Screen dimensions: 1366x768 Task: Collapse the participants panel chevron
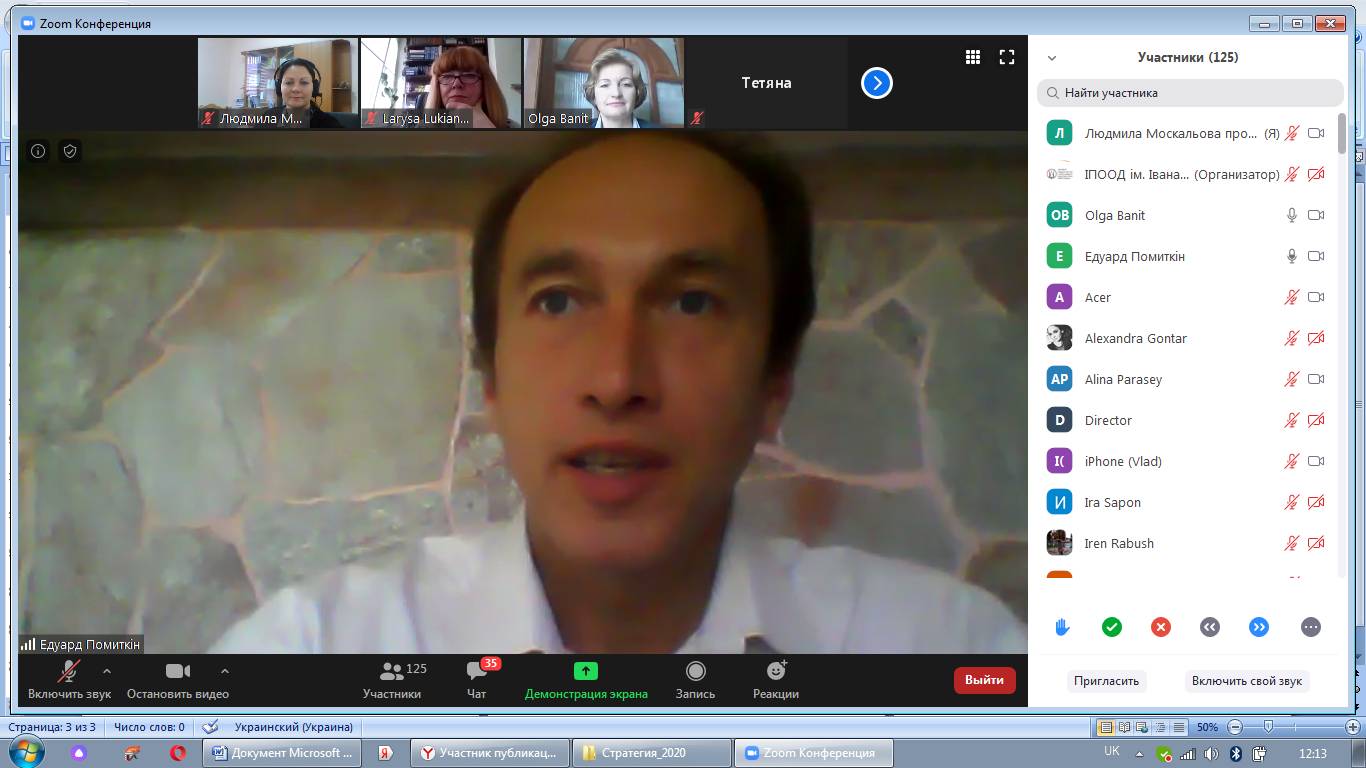(1052, 58)
